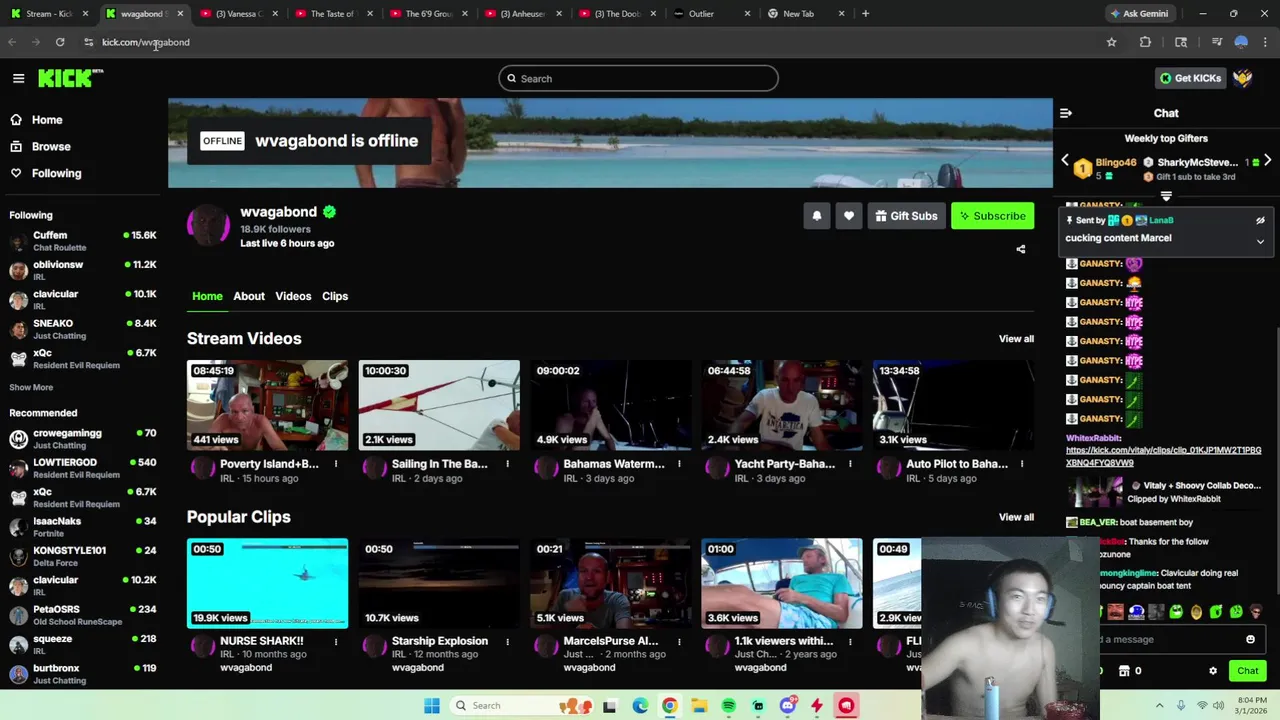Viewport: 1280px width, 720px height.
Task: Open the Windows Start menu
Action: point(431,706)
